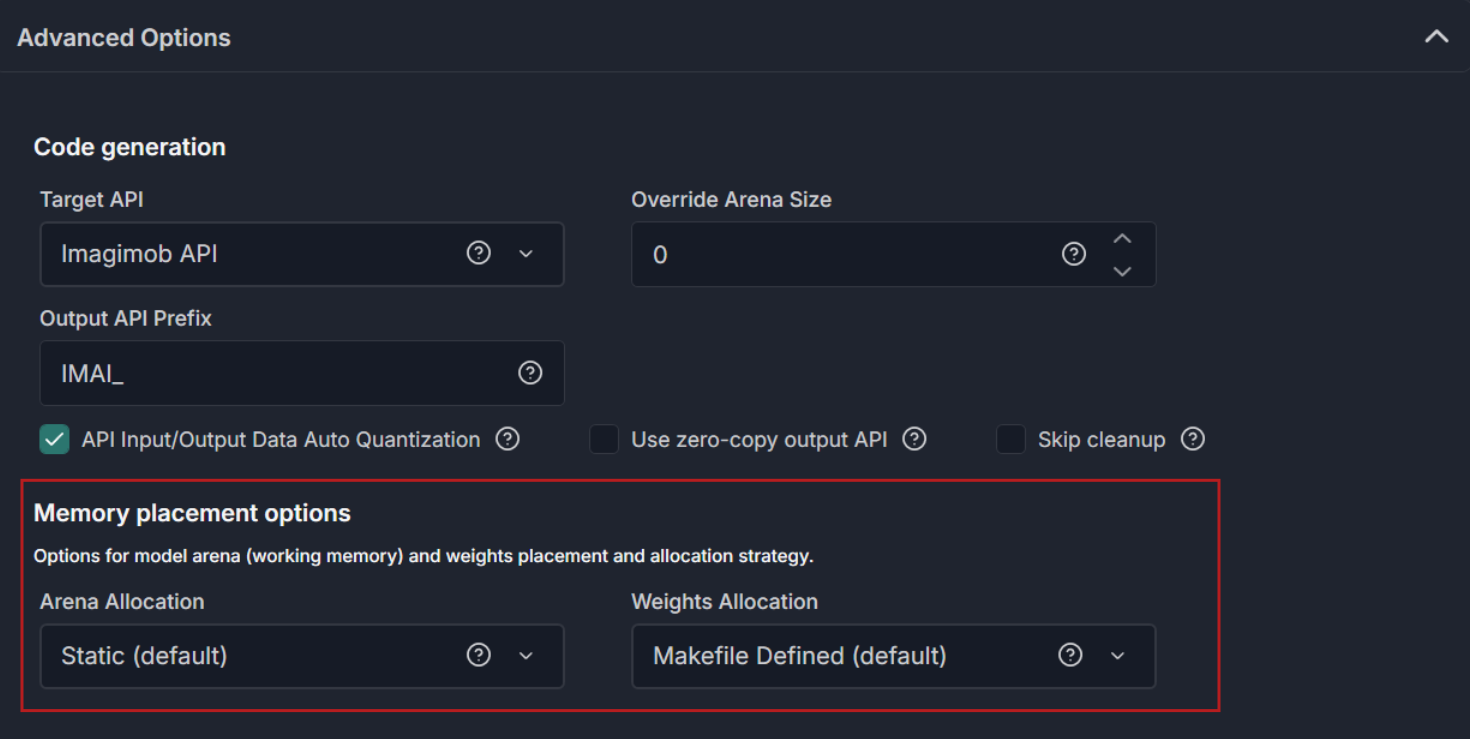Click the Weights Allocation help icon
This screenshot has height=739, width=1470.
point(1071,655)
